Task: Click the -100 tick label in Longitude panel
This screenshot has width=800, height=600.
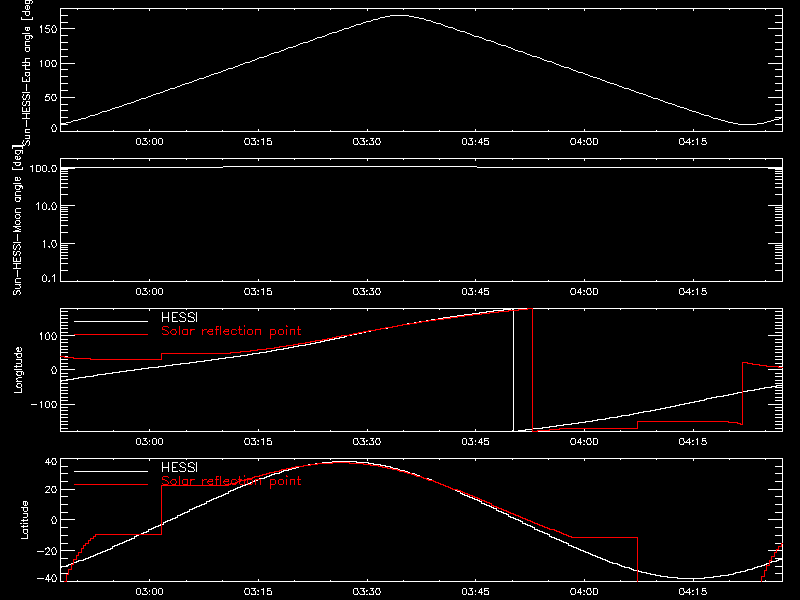Action: tap(44, 404)
